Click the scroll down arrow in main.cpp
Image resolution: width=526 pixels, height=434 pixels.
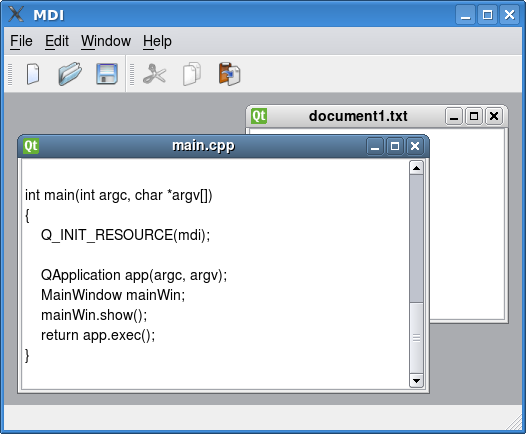(x=416, y=380)
